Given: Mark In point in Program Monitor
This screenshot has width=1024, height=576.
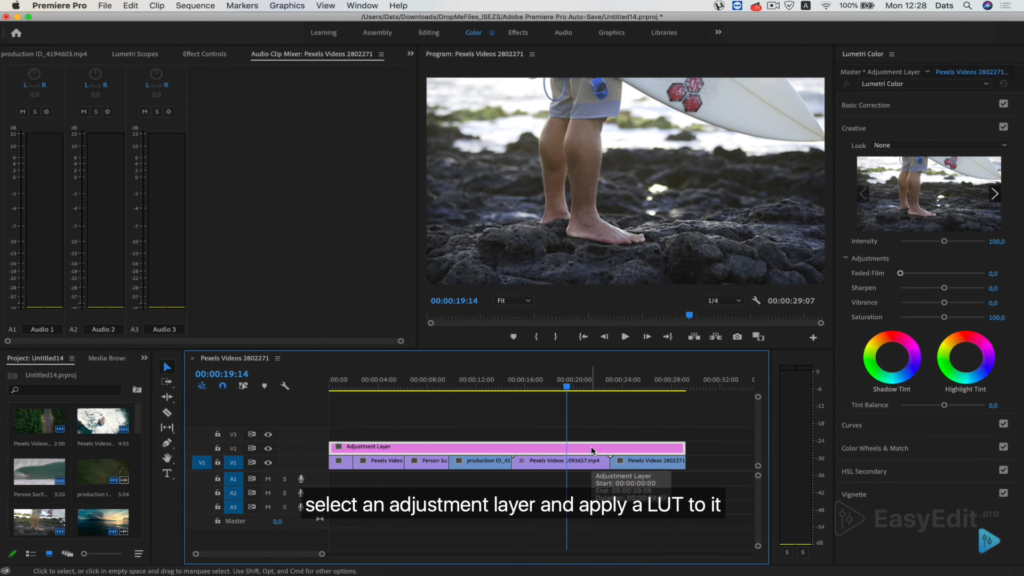Looking at the screenshot, I should tap(536, 337).
